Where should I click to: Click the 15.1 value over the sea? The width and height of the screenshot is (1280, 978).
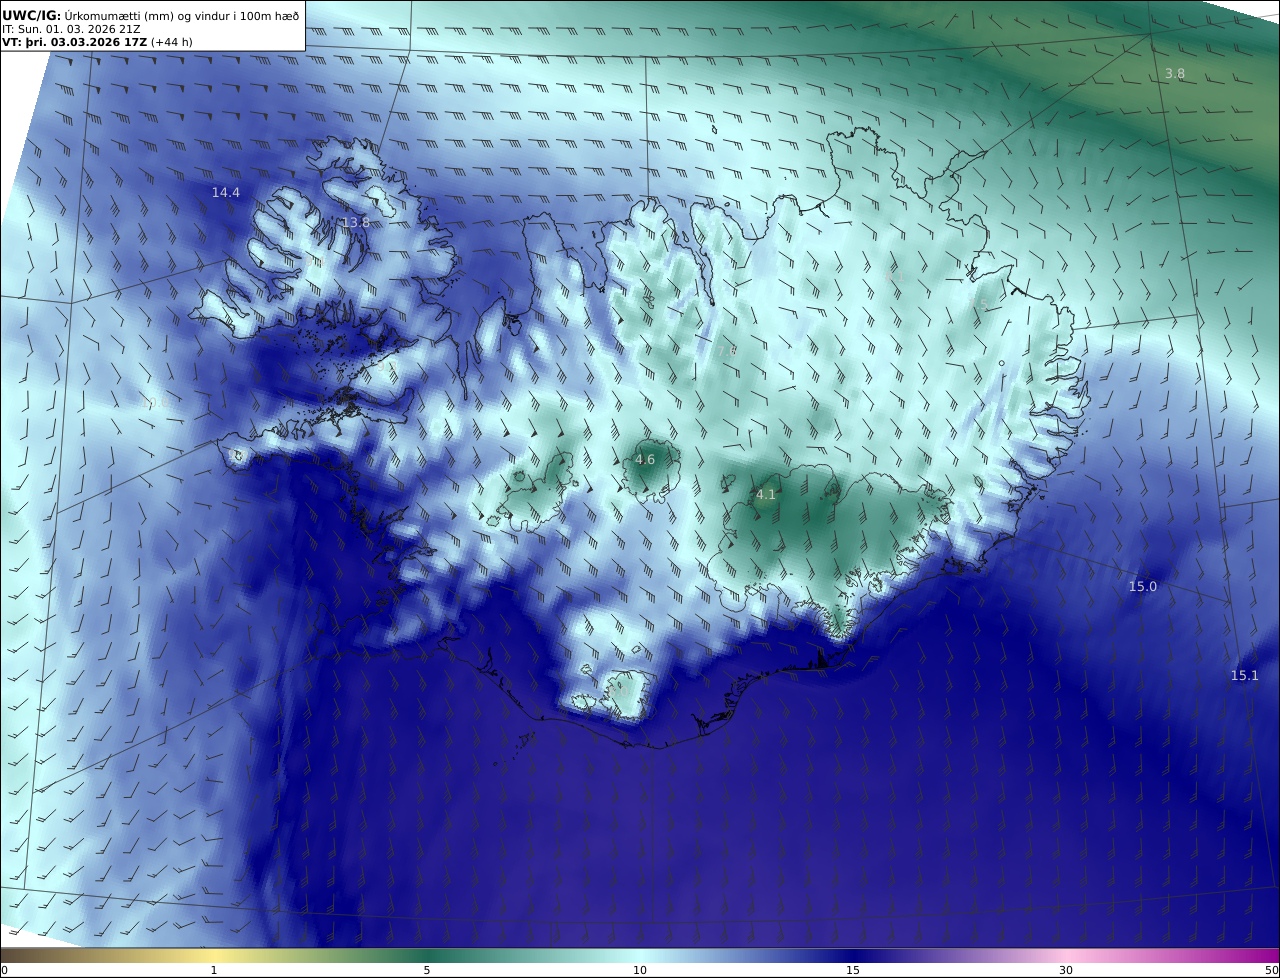pyautogui.click(x=1245, y=675)
